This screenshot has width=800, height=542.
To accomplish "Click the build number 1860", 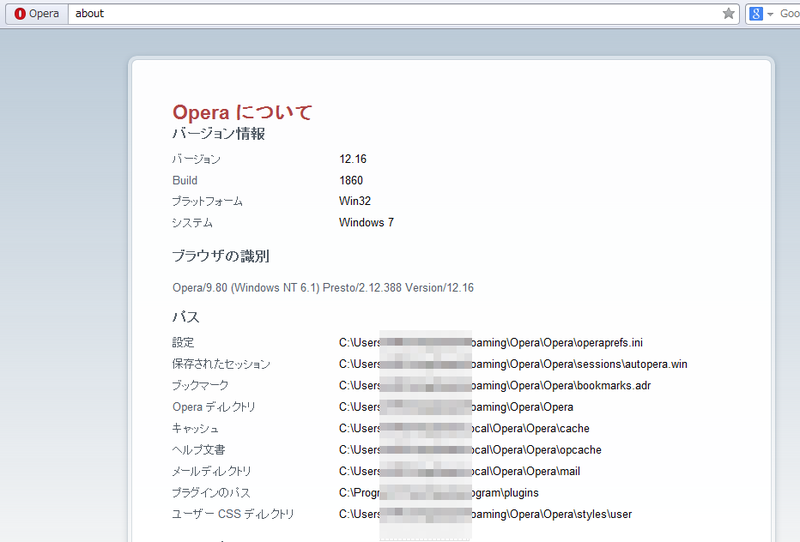I will [351, 181].
